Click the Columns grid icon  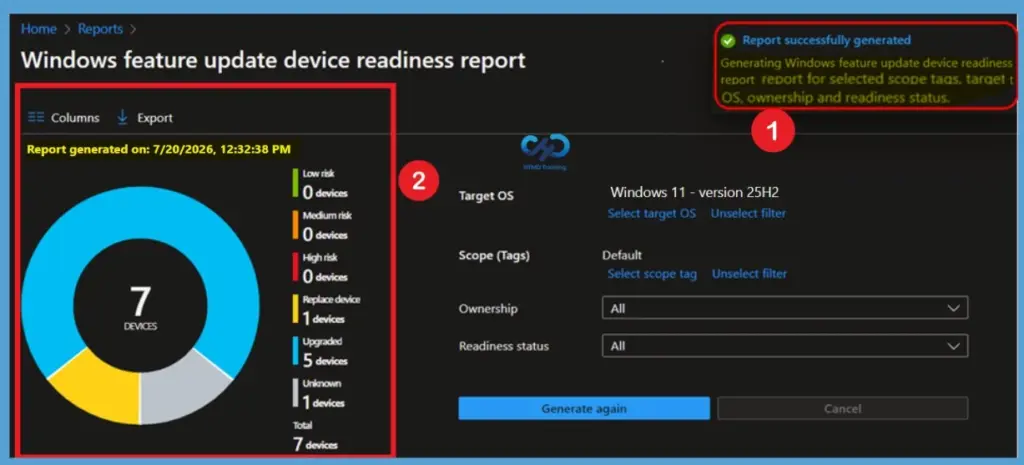36,118
